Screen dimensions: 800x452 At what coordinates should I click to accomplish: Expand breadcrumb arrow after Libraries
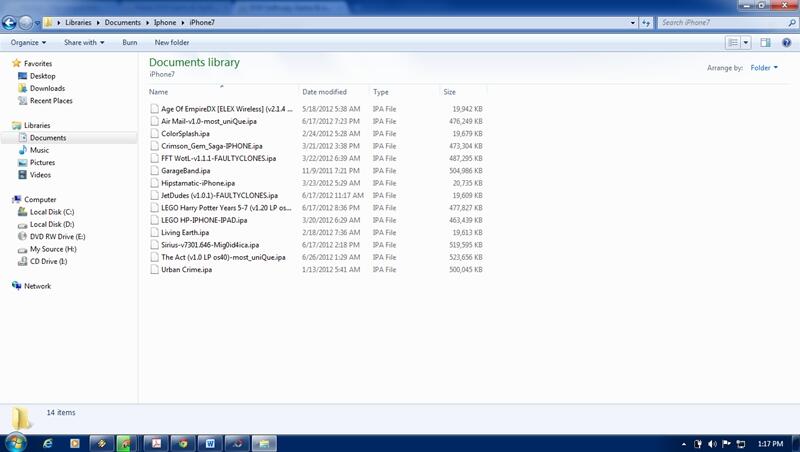click(x=98, y=22)
